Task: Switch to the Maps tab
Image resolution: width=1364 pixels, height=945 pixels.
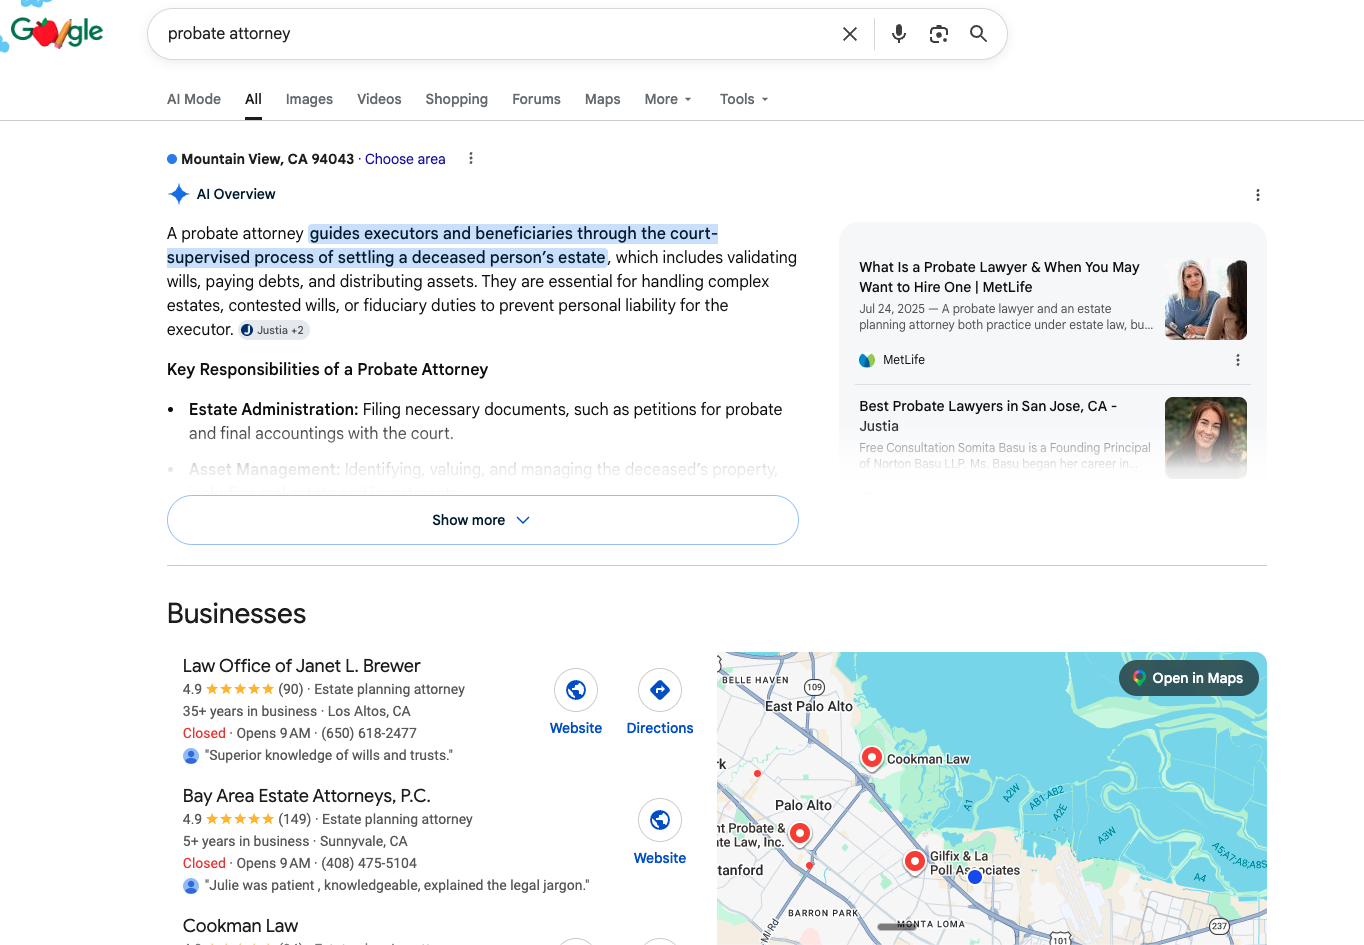Action: [x=602, y=99]
